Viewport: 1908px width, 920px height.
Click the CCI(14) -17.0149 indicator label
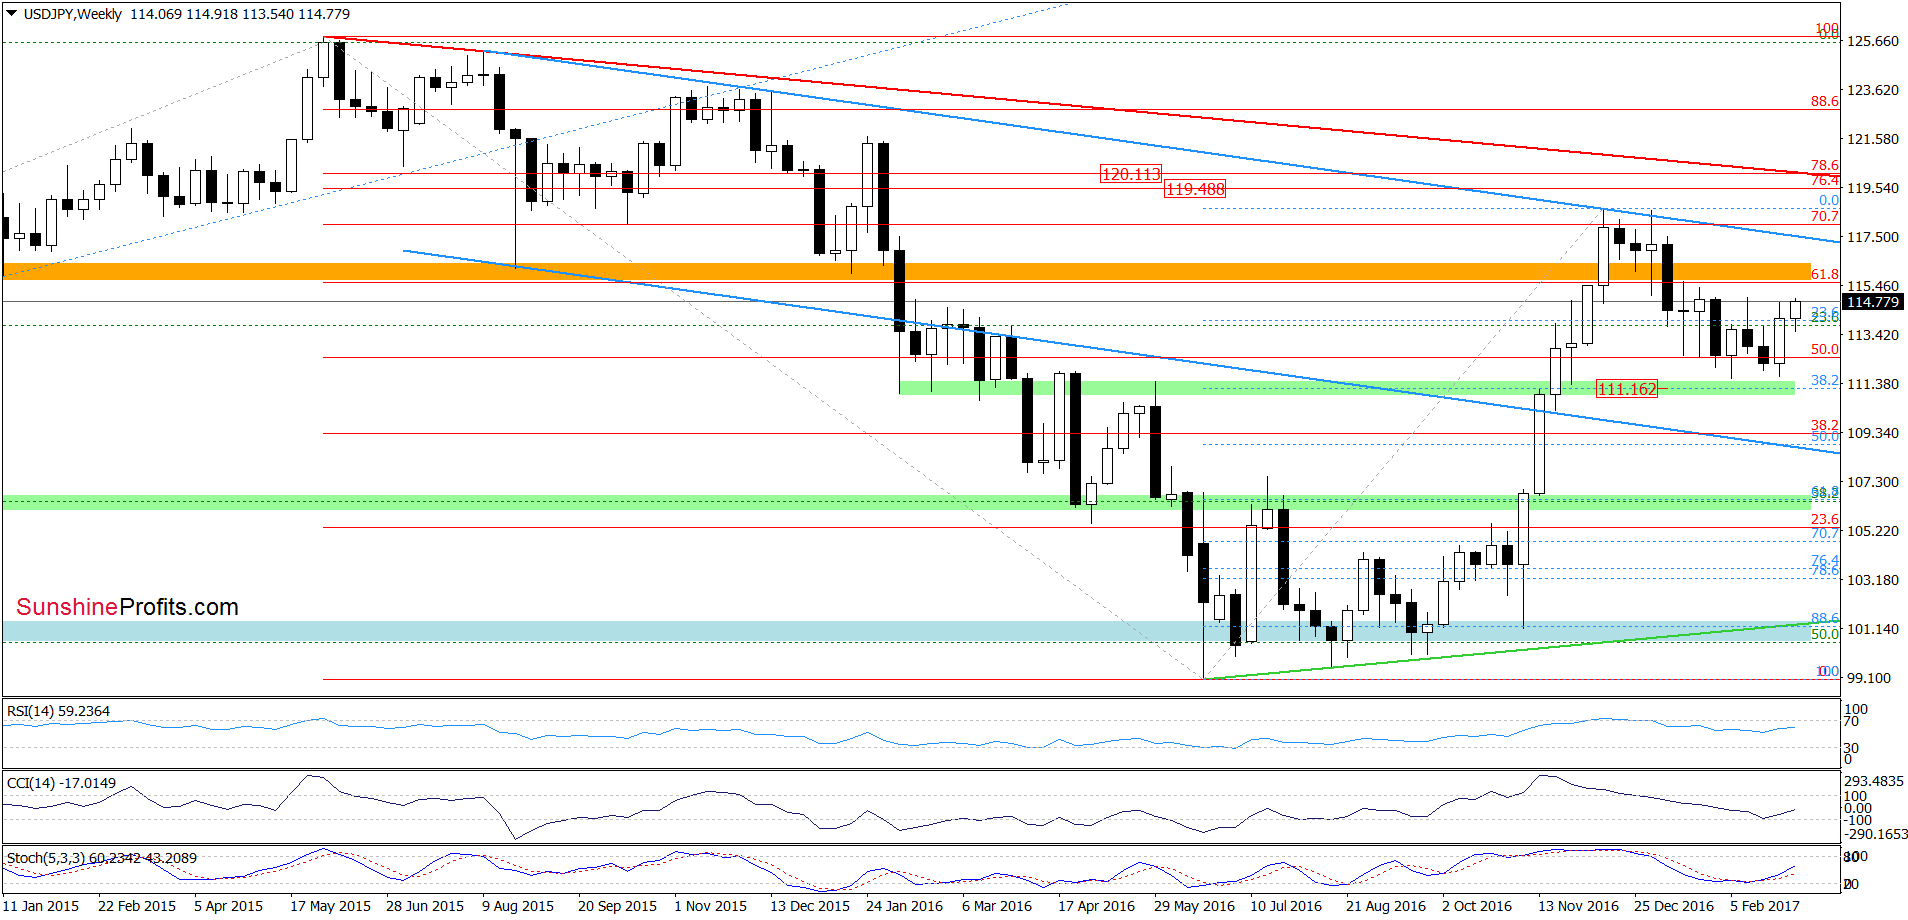click(x=61, y=783)
